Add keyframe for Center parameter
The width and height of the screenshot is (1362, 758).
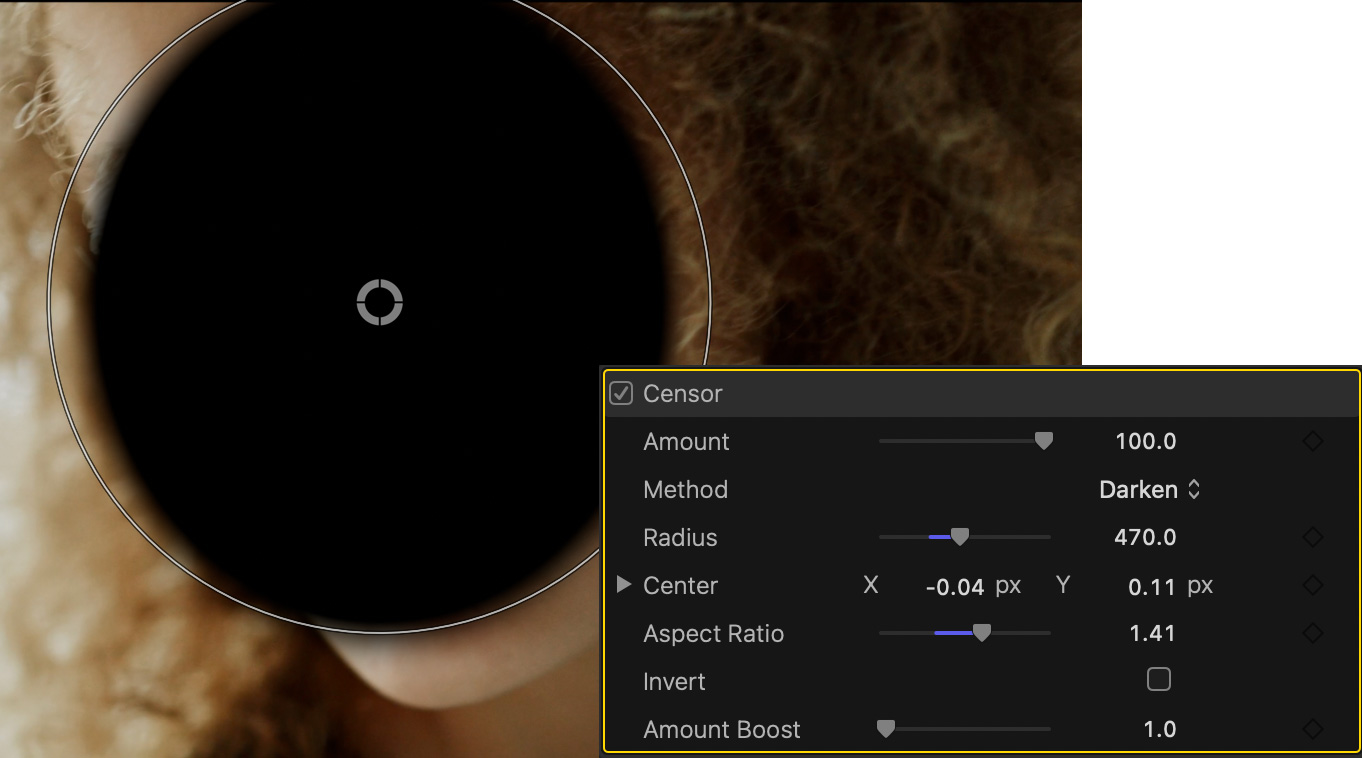click(x=1313, y=585)
